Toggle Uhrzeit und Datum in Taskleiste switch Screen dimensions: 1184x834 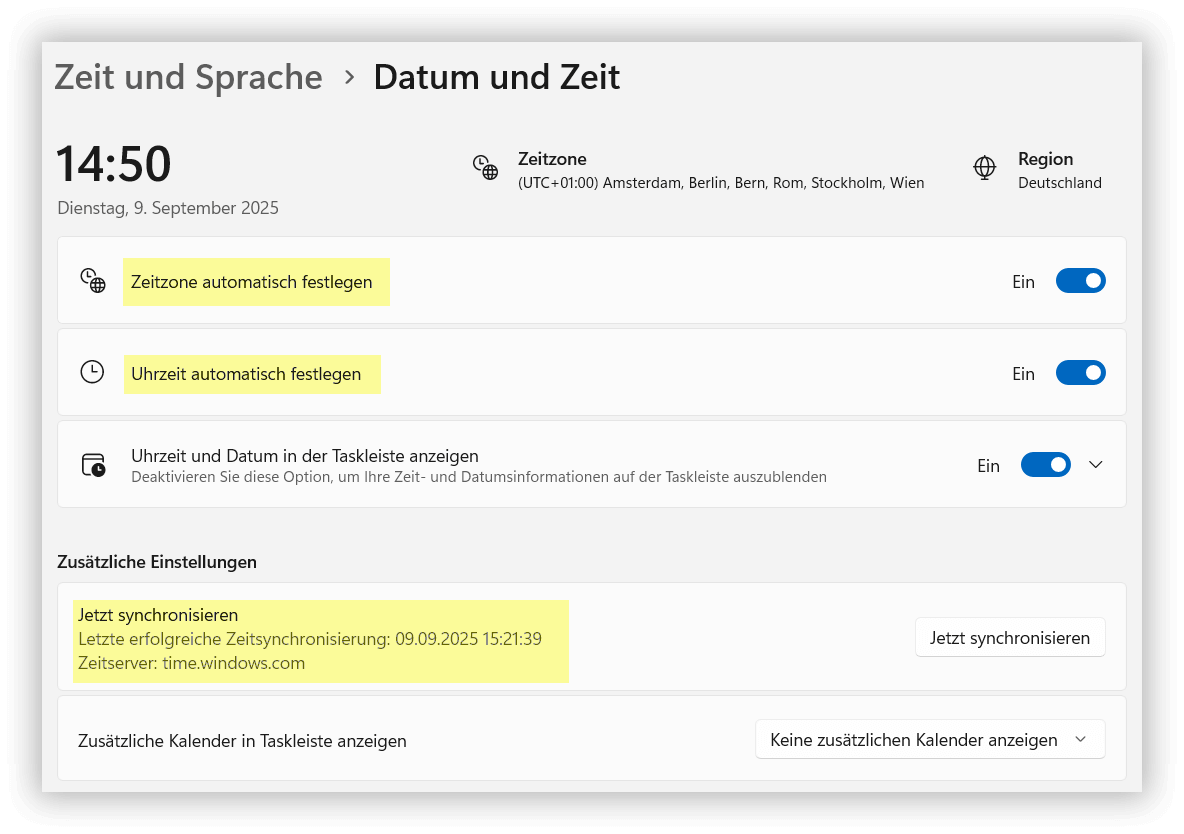pos(1046,465)
